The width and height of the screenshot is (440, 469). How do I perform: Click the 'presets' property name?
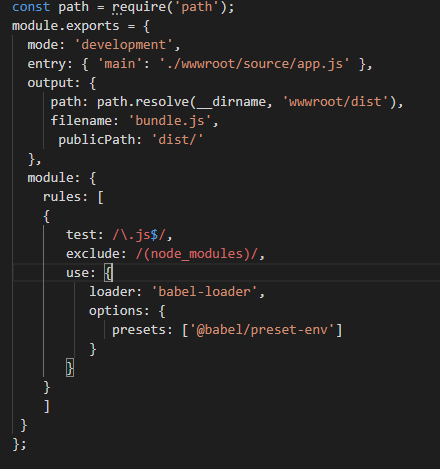pos(139,330)
